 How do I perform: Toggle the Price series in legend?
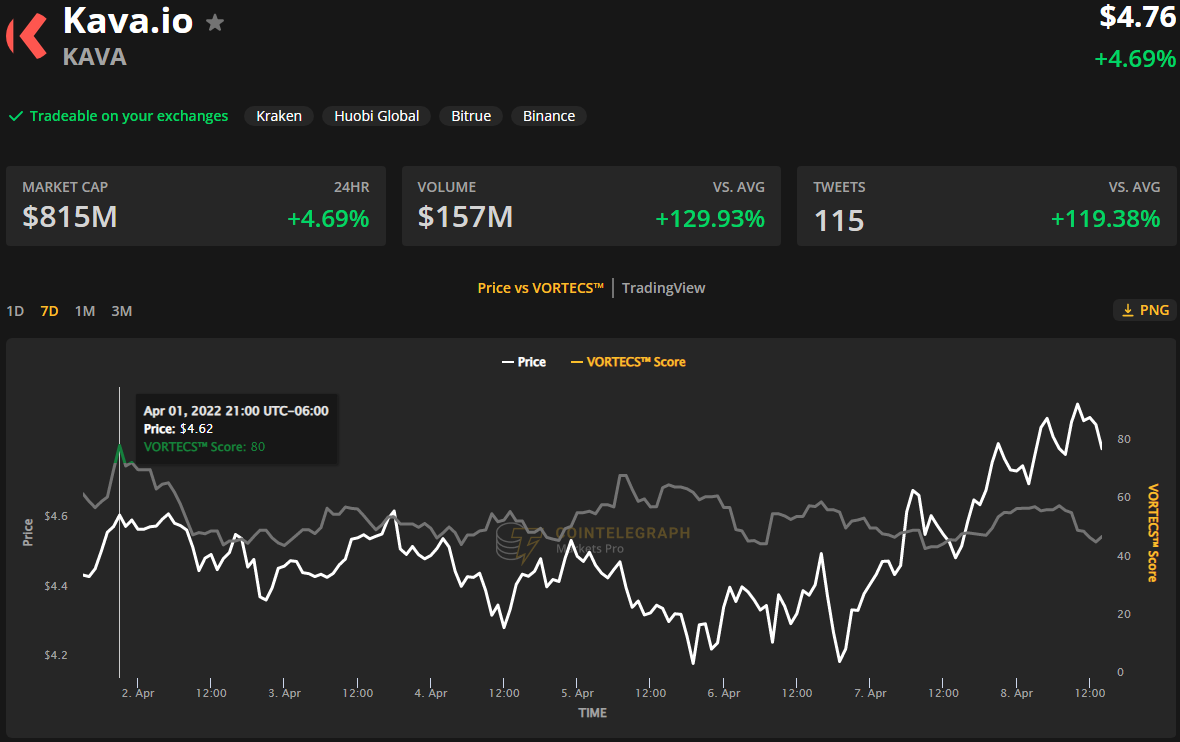524,362
